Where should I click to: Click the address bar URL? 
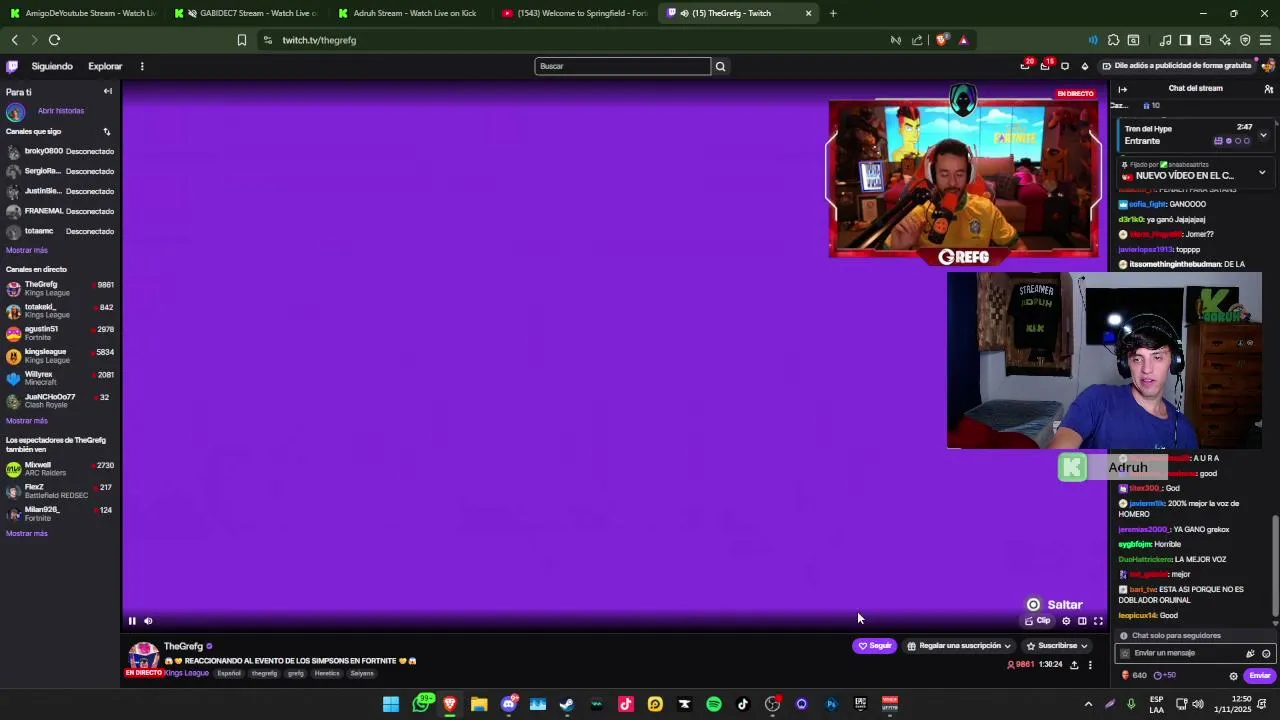click(x=319, y=40)
